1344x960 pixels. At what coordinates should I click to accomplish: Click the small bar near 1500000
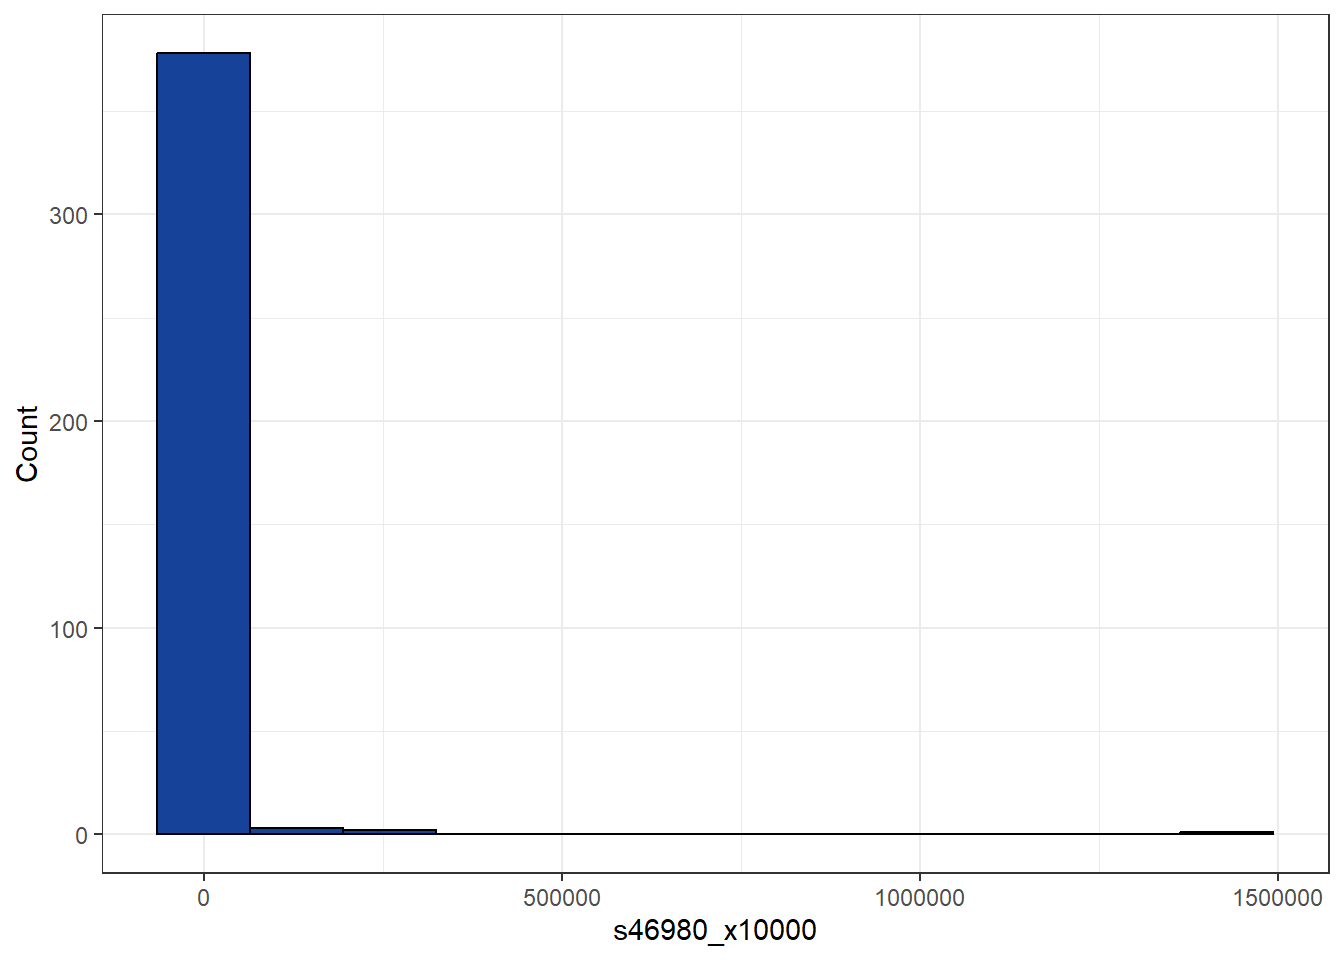(1227, 833)
